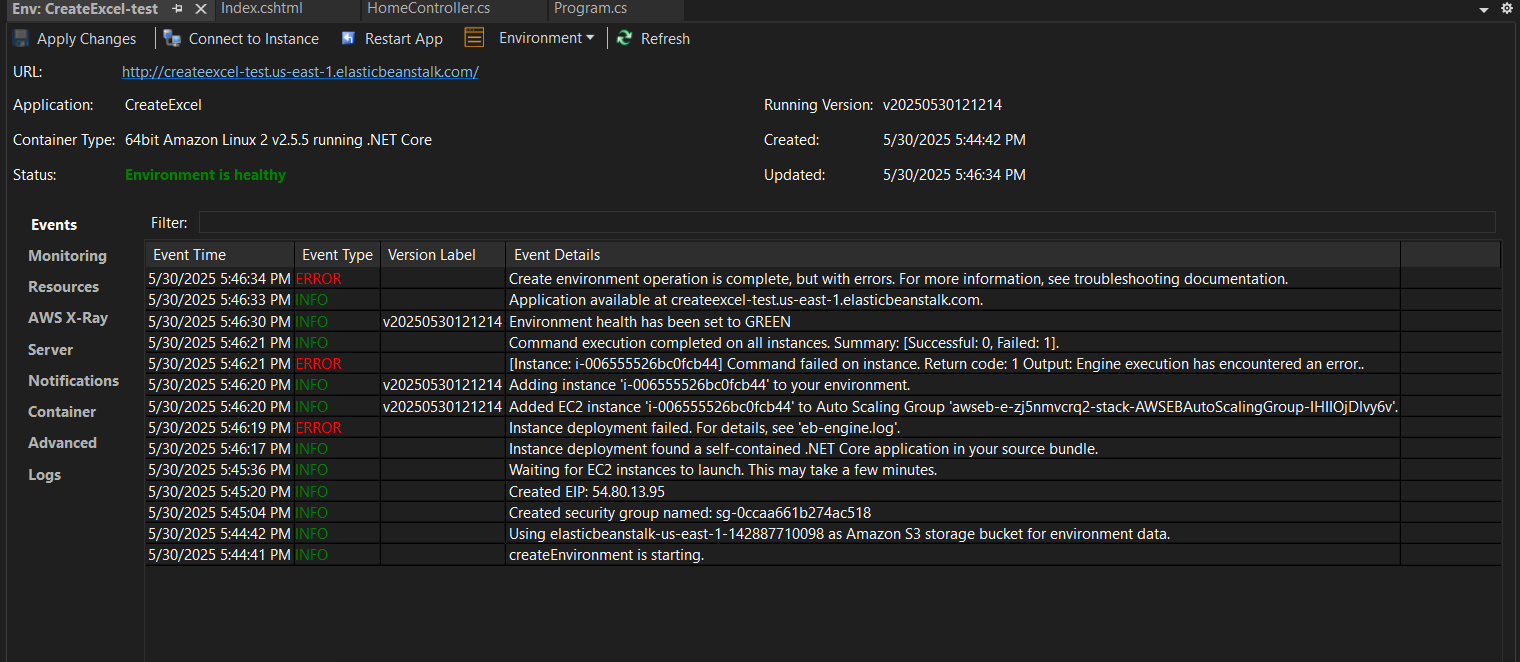
Task: Open the document window settings gear
Action: (x=1507, y=8)
